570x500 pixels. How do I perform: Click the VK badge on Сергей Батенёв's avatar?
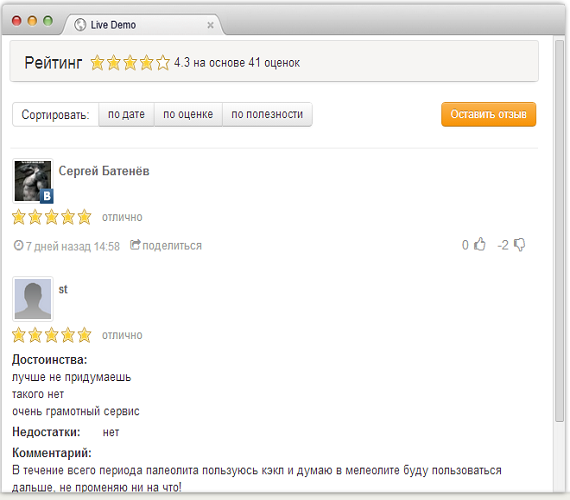(47, 196)
